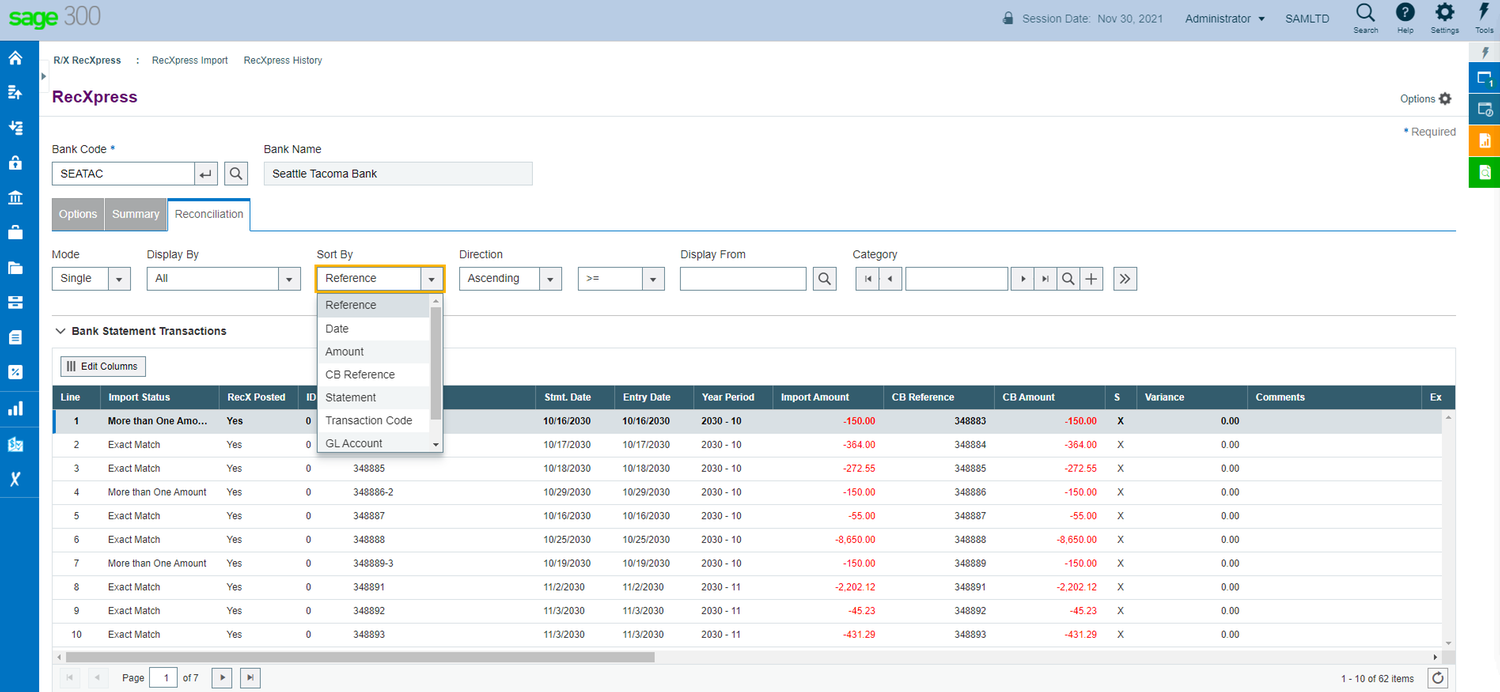Open the X tools sidebar icon

tap(15, 478)
